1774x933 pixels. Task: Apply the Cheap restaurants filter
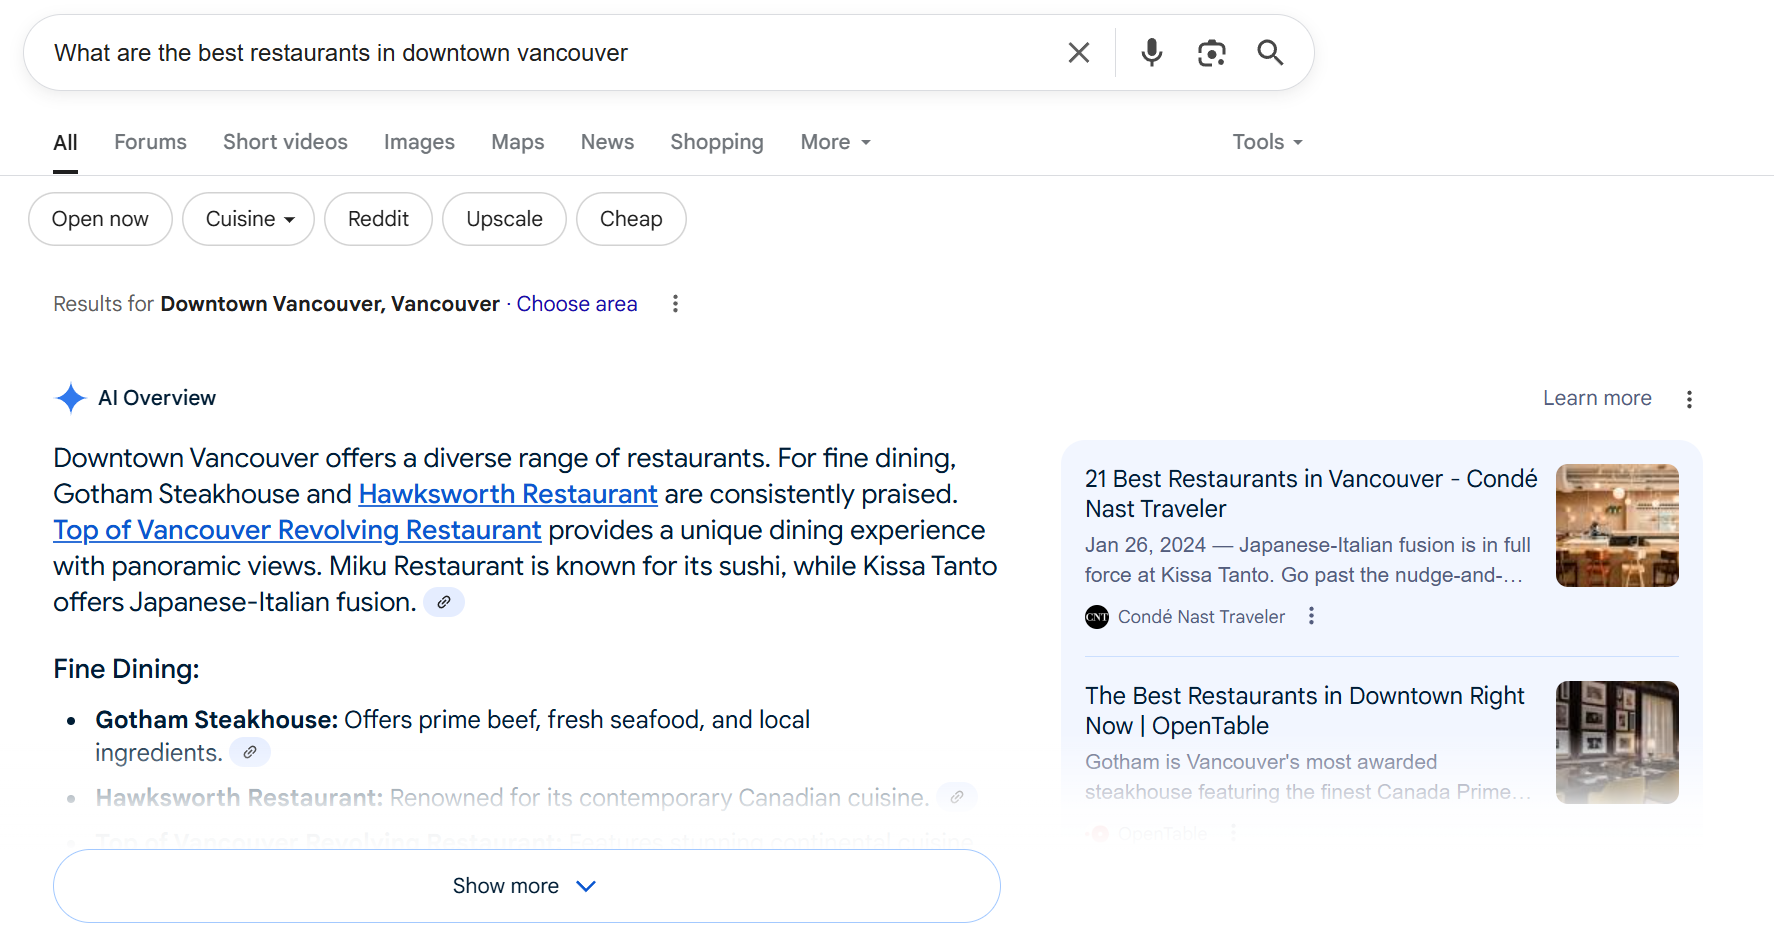click(x=631, y=218)
